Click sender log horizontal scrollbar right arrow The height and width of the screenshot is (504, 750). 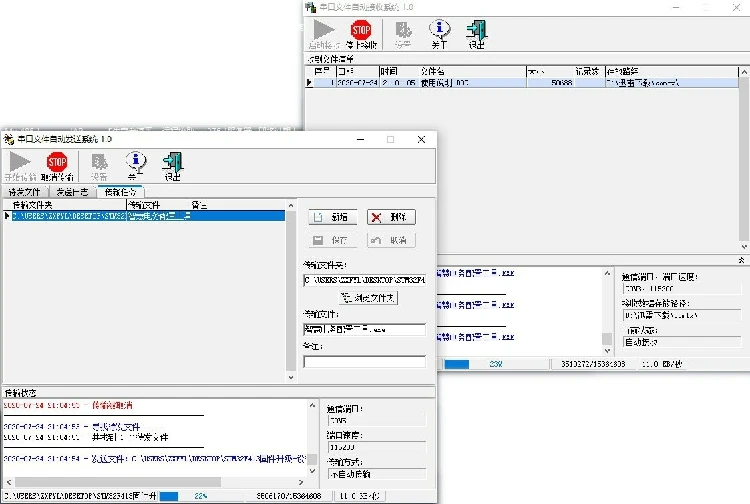(x=301, y=482)
